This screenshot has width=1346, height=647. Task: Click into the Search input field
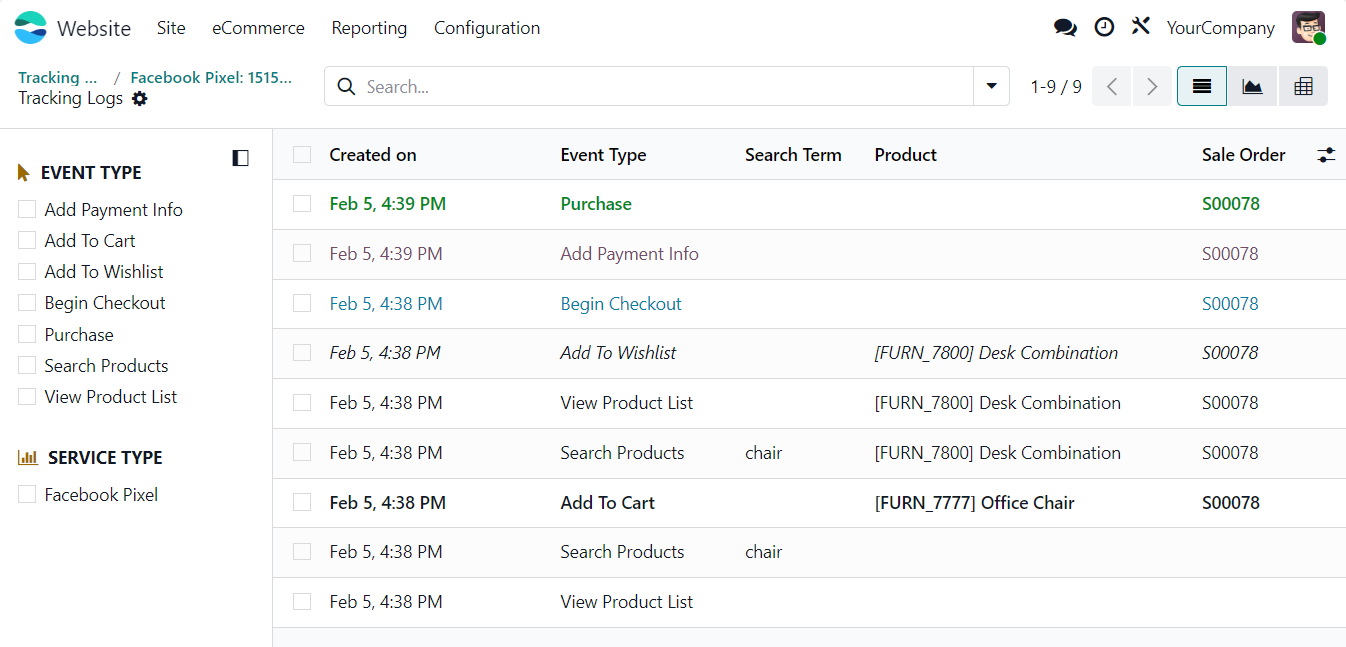(x=660, y=87)
